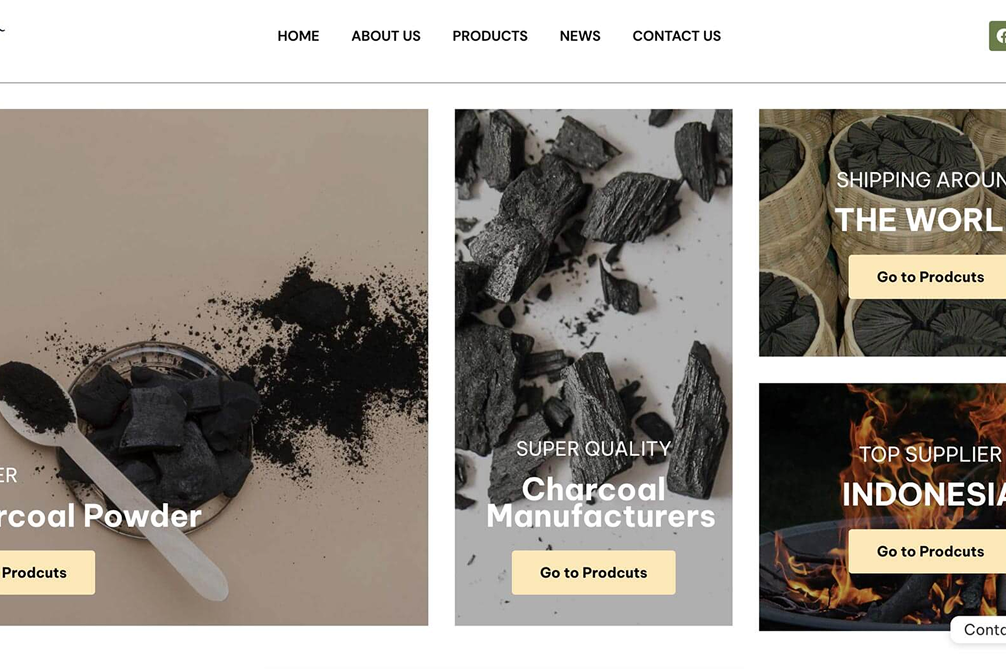Click Go to Prodcuts under Charcoal Manufacturers
The image size is (1006, 671).
click(593, 572)
